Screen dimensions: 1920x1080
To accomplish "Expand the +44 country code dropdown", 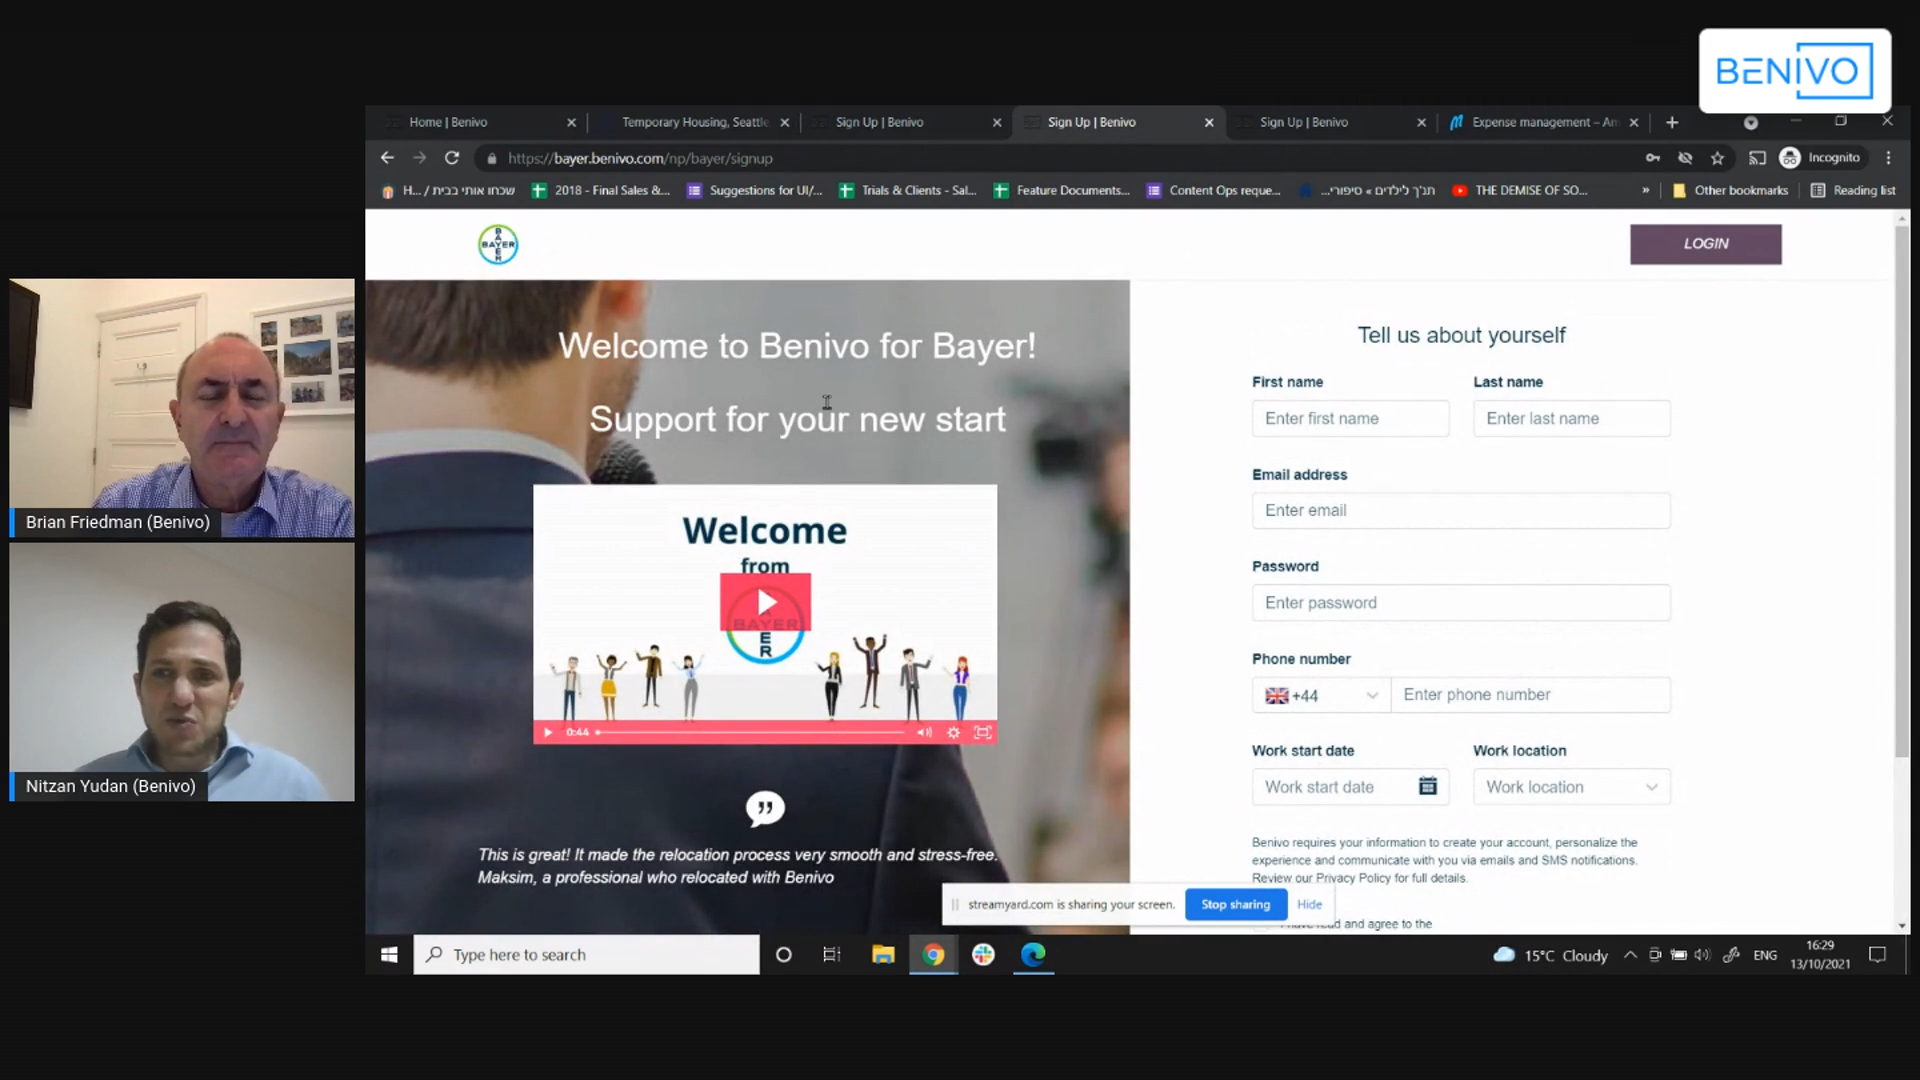I will (1320, 695).
